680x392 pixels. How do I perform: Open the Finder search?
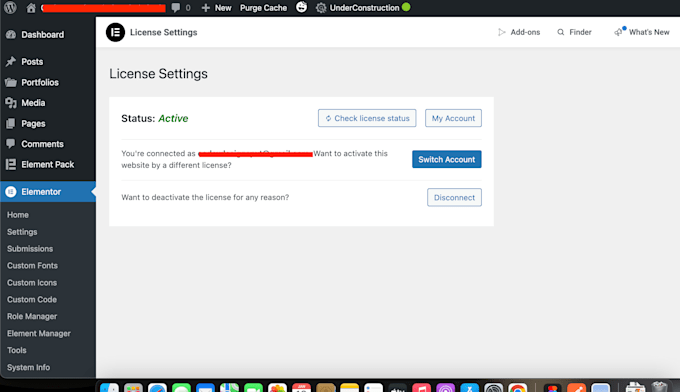click(574, 32)
